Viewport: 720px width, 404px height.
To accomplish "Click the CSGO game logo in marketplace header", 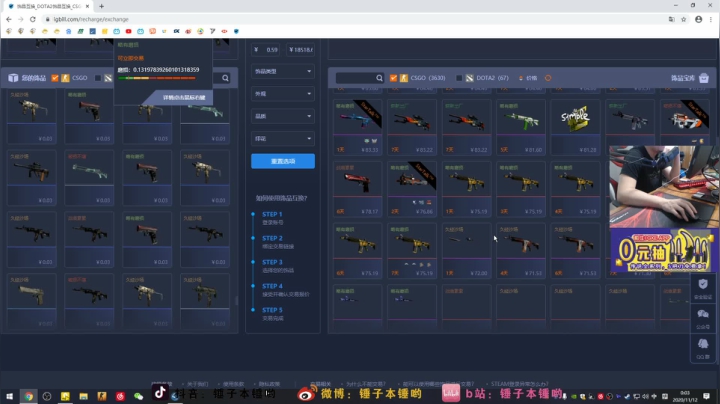I will 404,78.
